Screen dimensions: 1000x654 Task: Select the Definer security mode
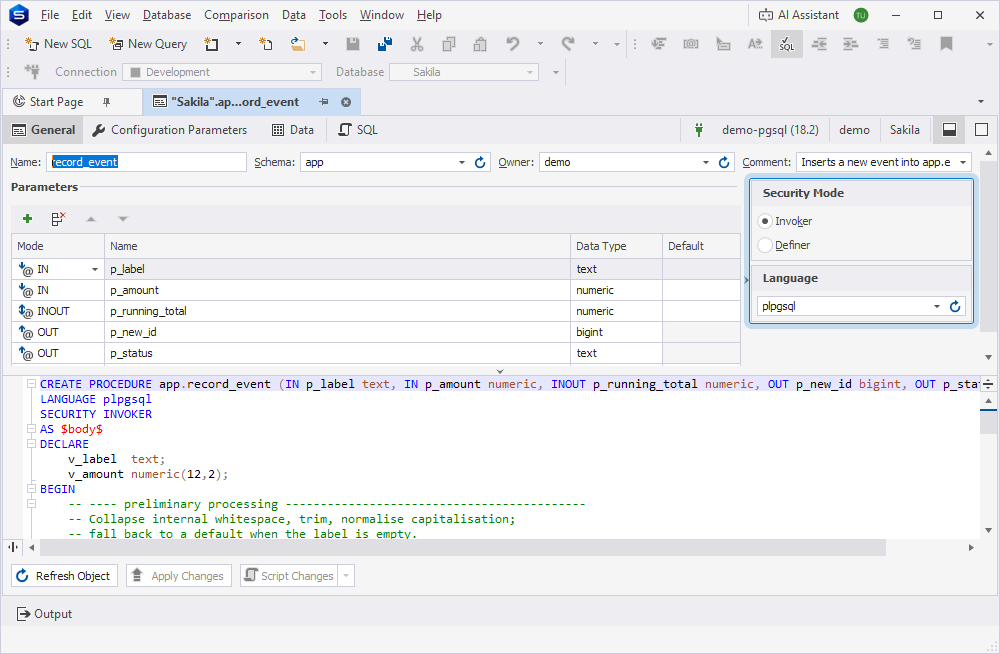pos(765,245)
